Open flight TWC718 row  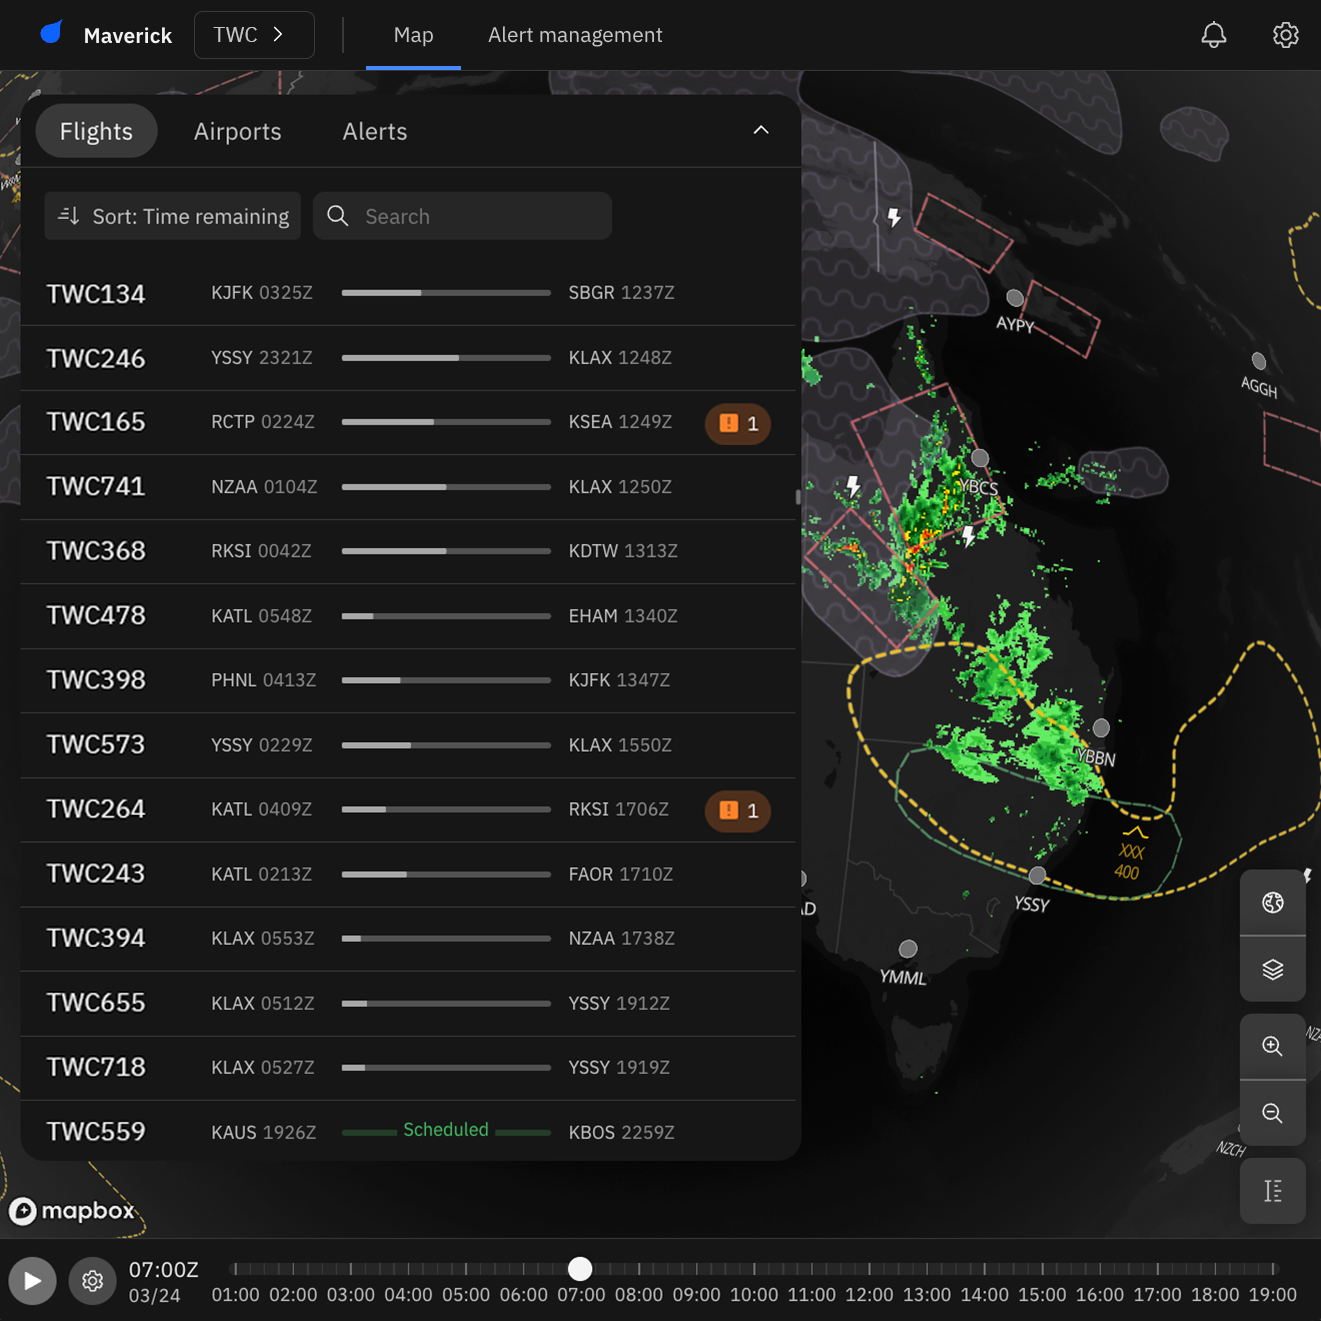point(408,1067)
